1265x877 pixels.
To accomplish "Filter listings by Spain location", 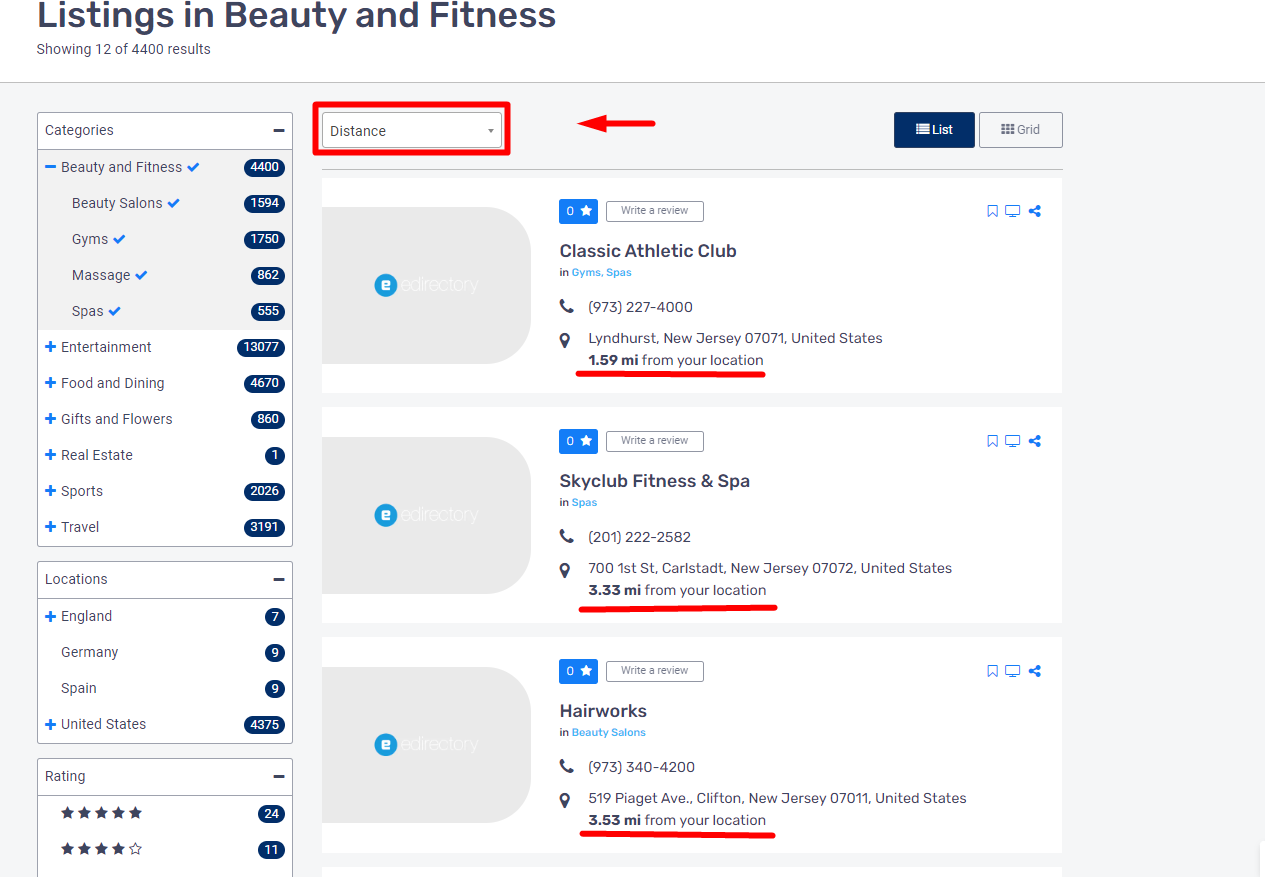I will (x=79, y=688).
